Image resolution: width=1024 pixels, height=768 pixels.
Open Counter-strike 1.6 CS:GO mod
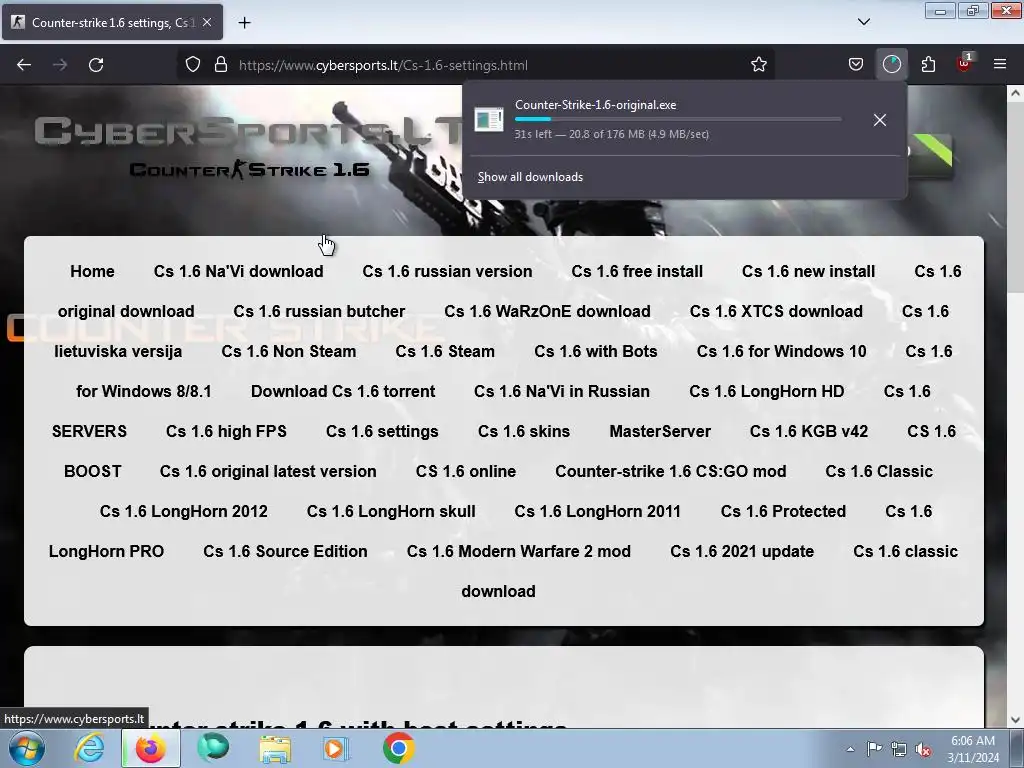coord(671,472)
